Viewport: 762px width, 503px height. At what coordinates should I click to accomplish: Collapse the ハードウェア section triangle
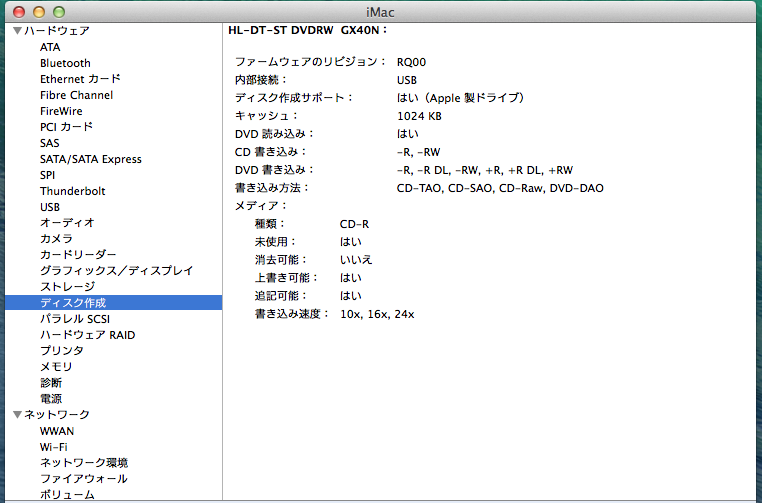[x=17, y=31]
